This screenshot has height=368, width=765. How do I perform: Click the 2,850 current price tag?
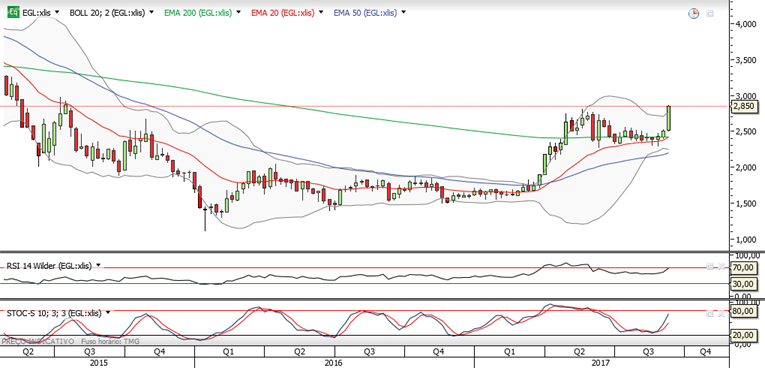(x=744, y=106)
